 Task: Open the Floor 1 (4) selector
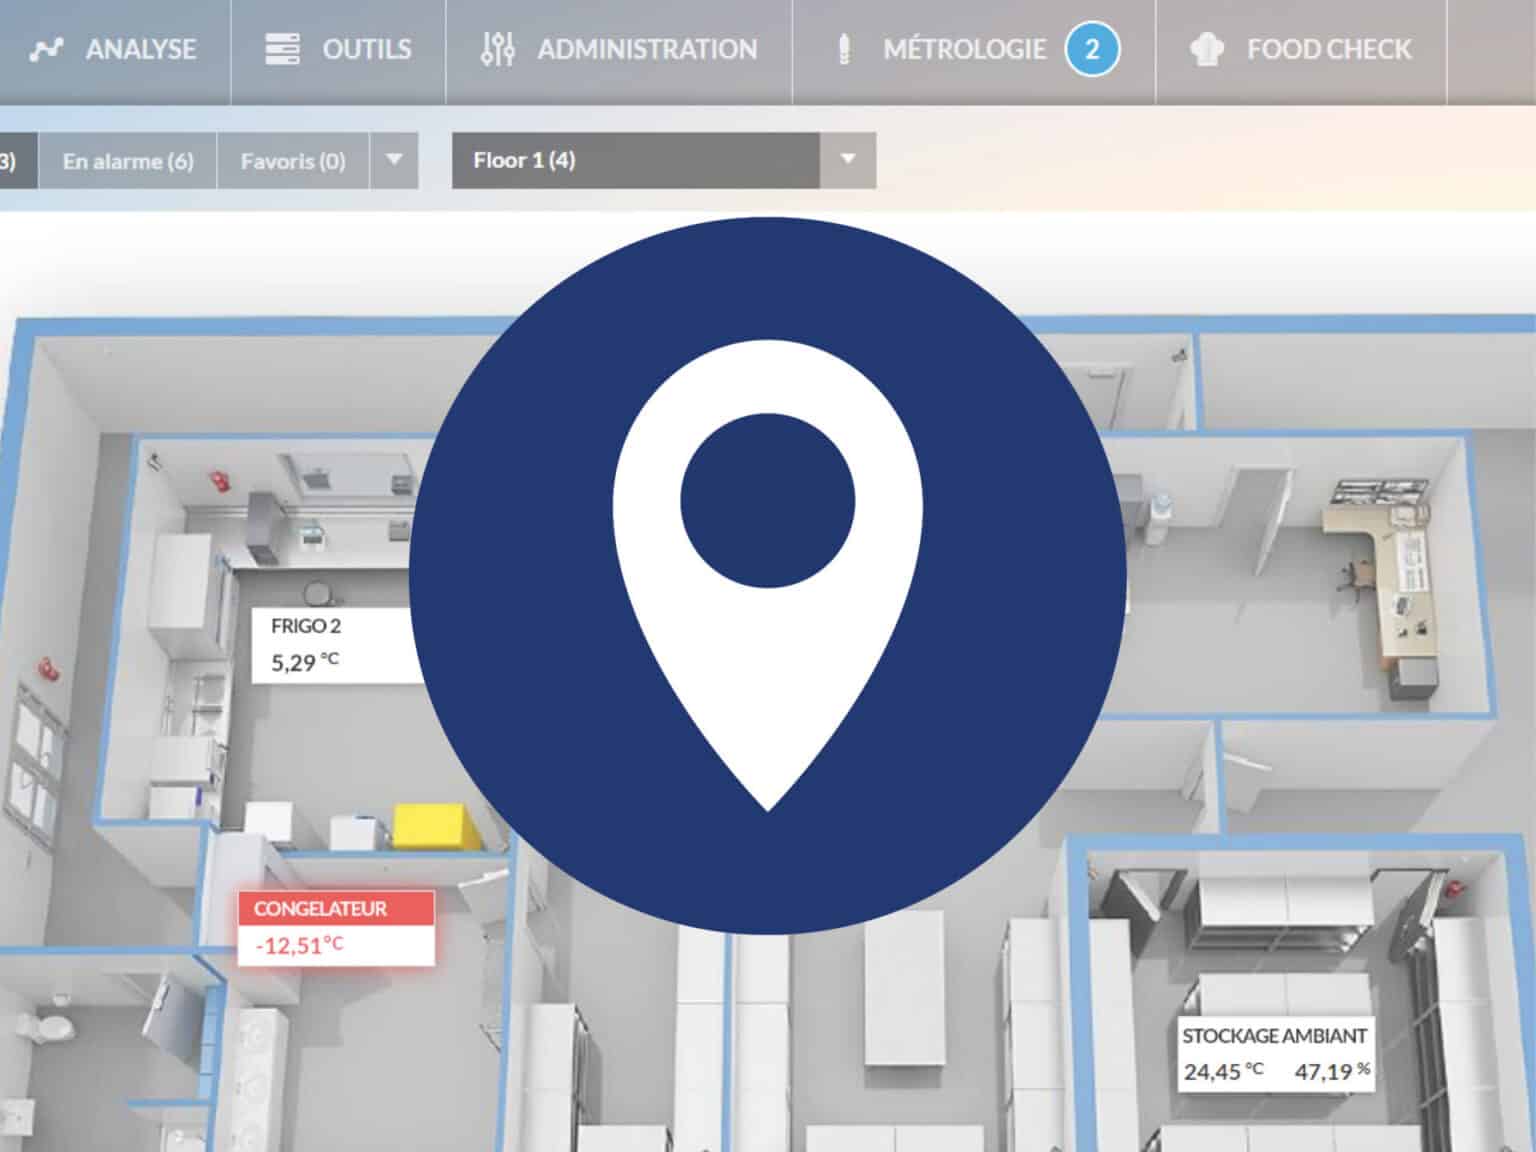640,160
